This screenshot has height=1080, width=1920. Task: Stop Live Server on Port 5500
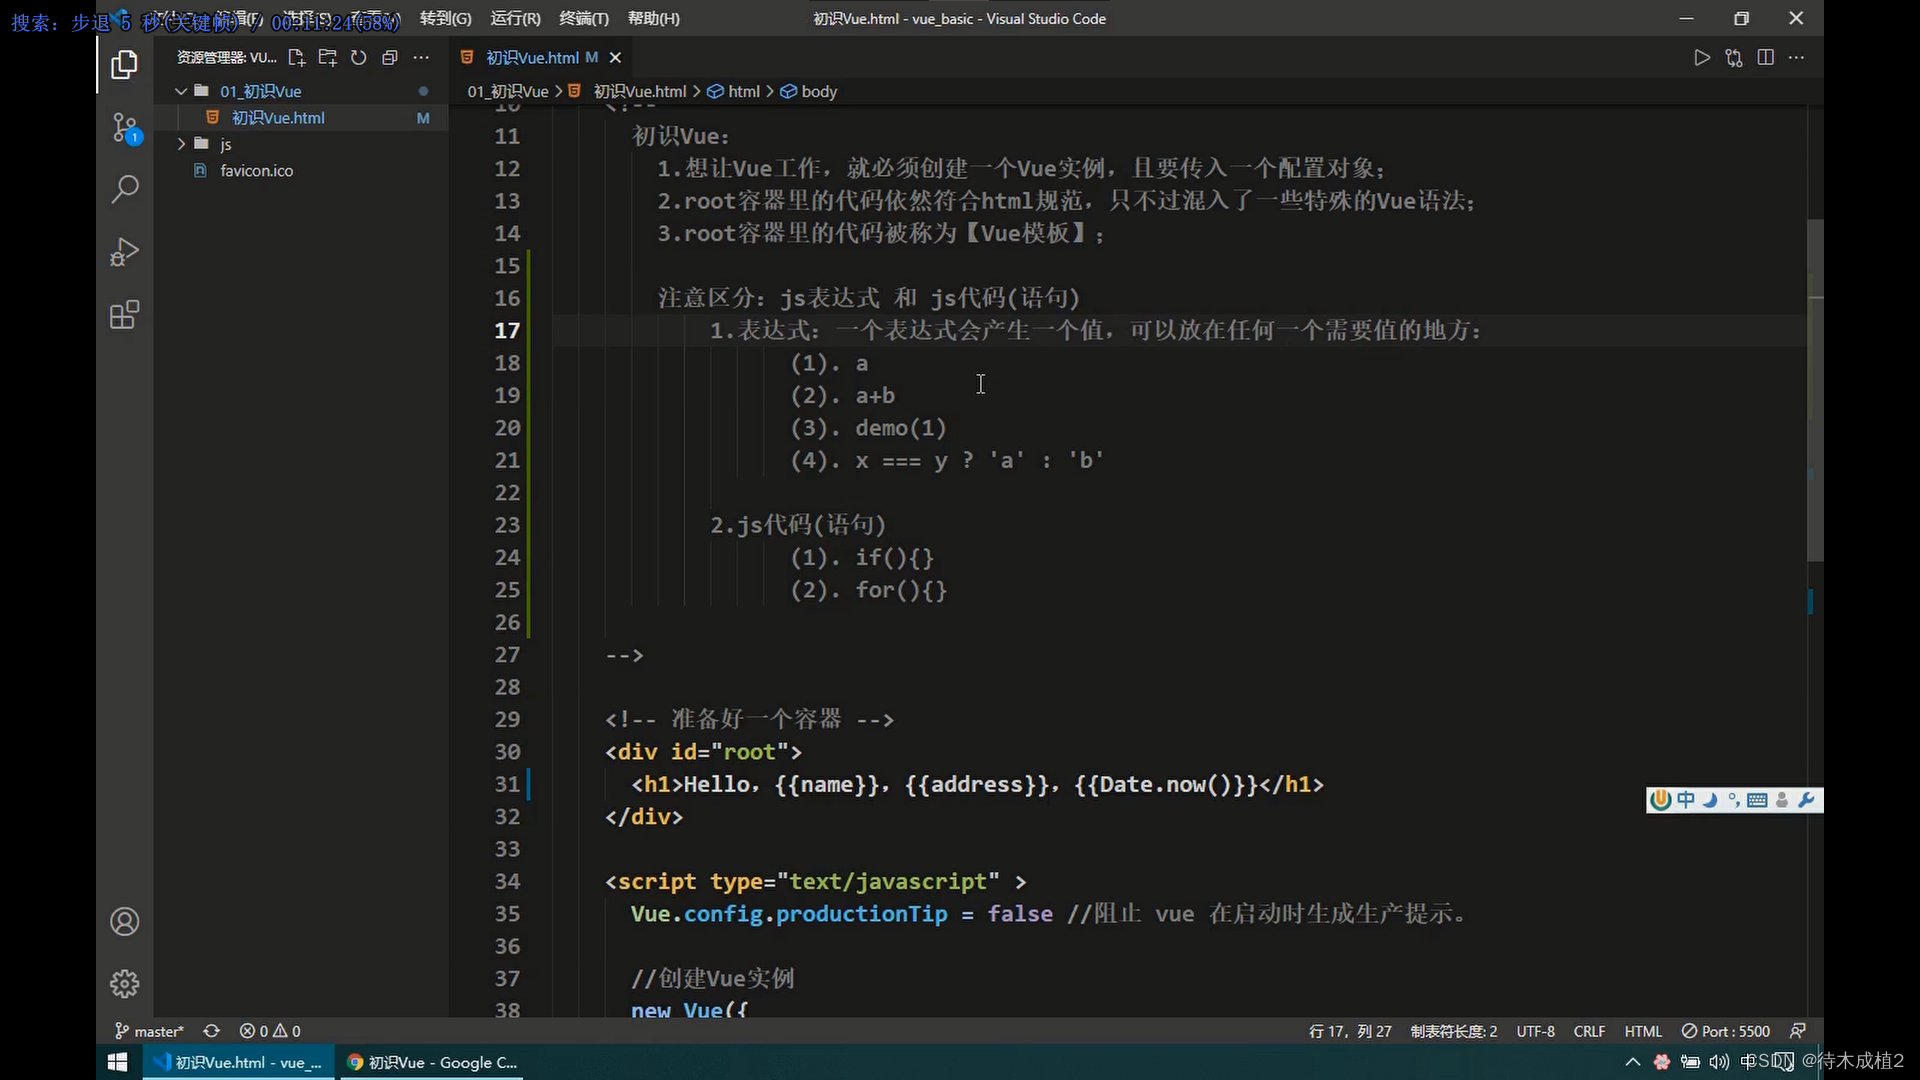1726,1031
